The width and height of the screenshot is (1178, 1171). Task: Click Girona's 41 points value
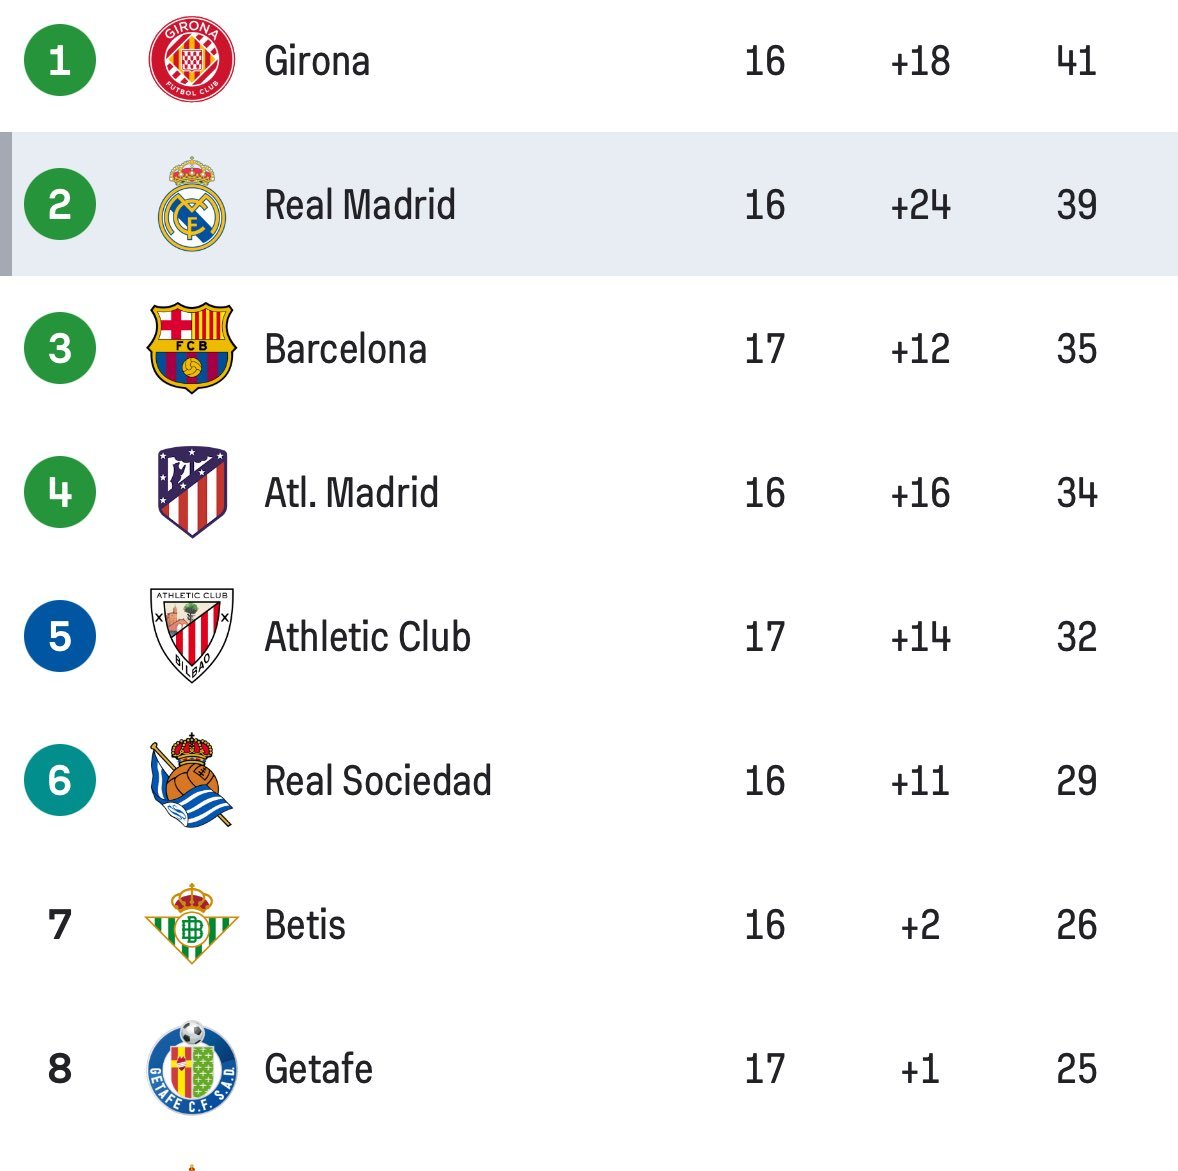(1076, 61)
